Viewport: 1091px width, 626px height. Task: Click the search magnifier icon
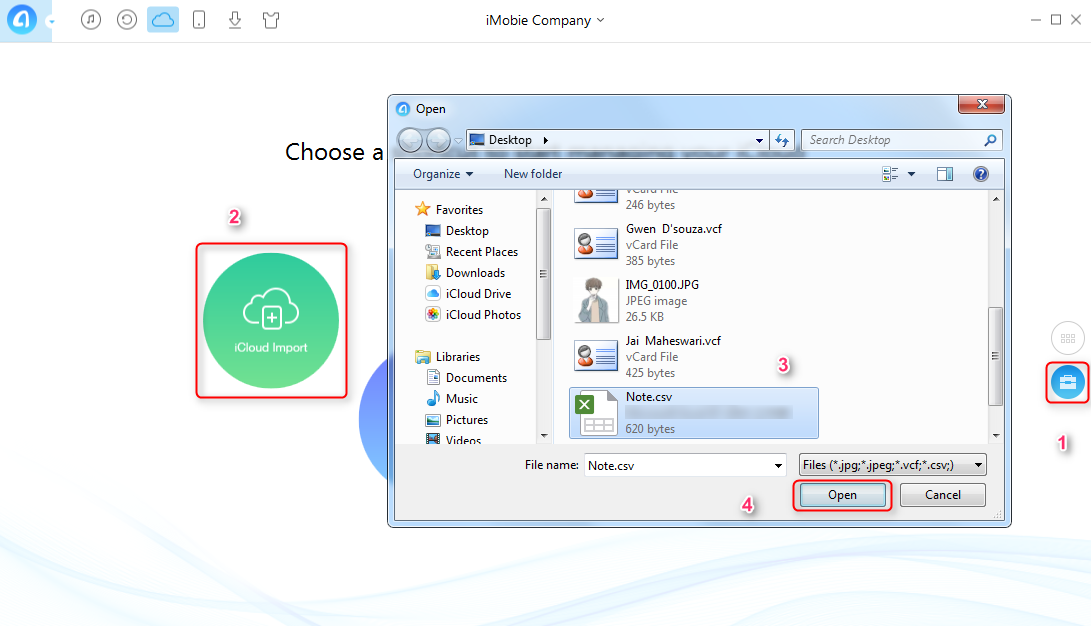point(991,141)
